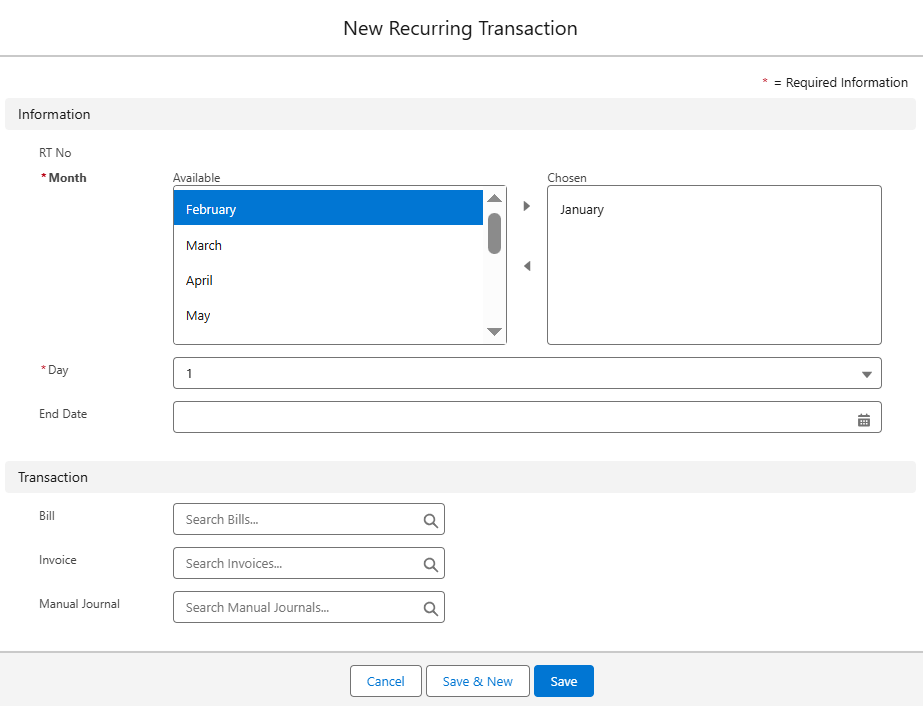
Task: Open the Day dropdown
Action: coord(527,374)
